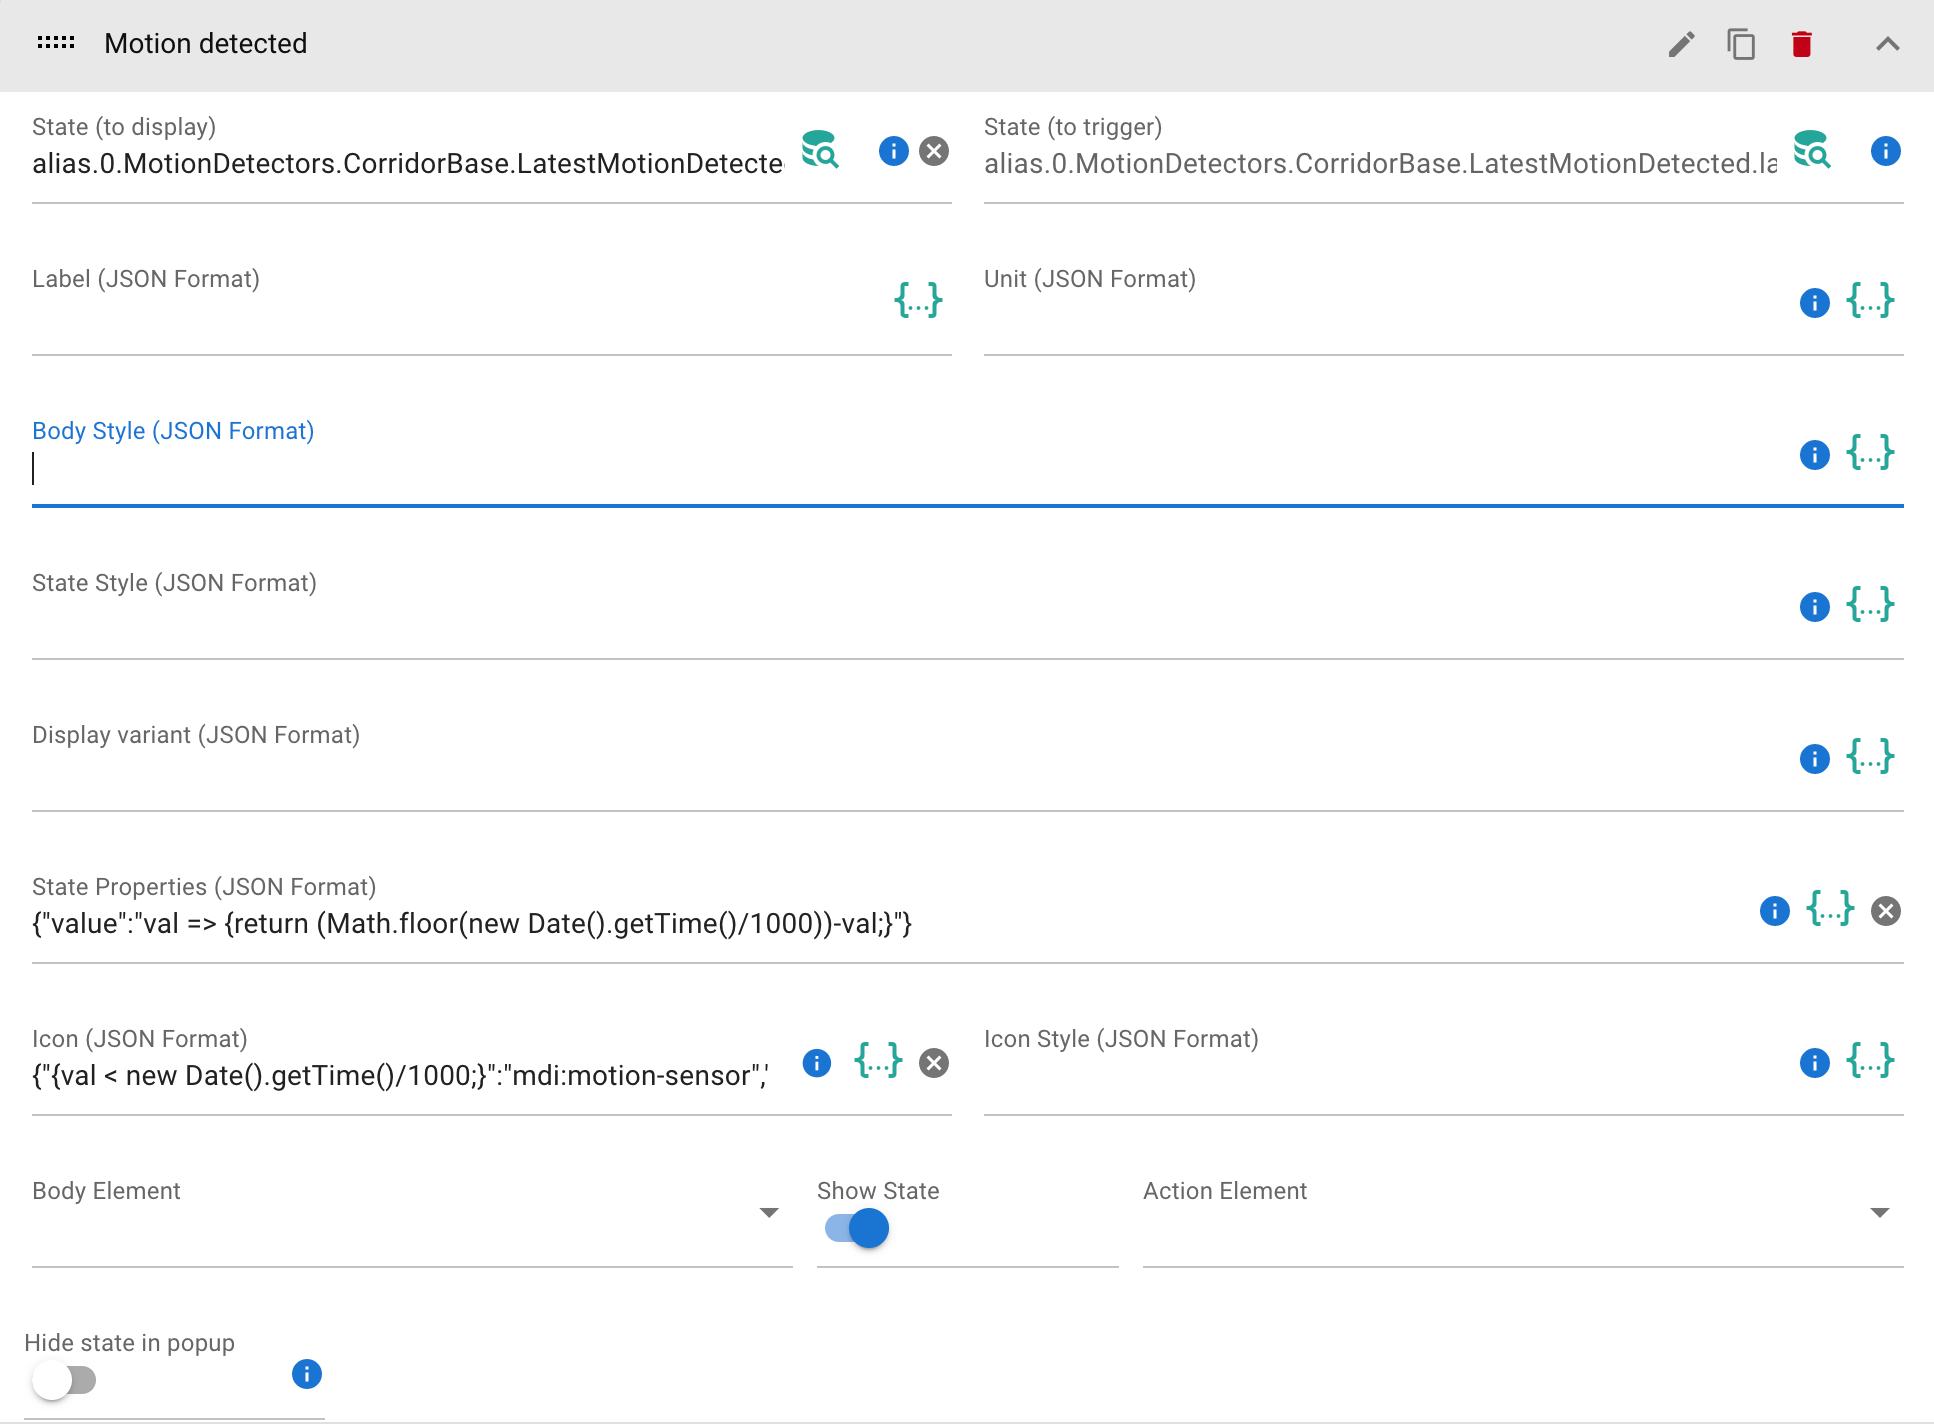Show info for Hide state in popup
The width and height of the screenshot is (1934, 1426).
coord(306,1374)
